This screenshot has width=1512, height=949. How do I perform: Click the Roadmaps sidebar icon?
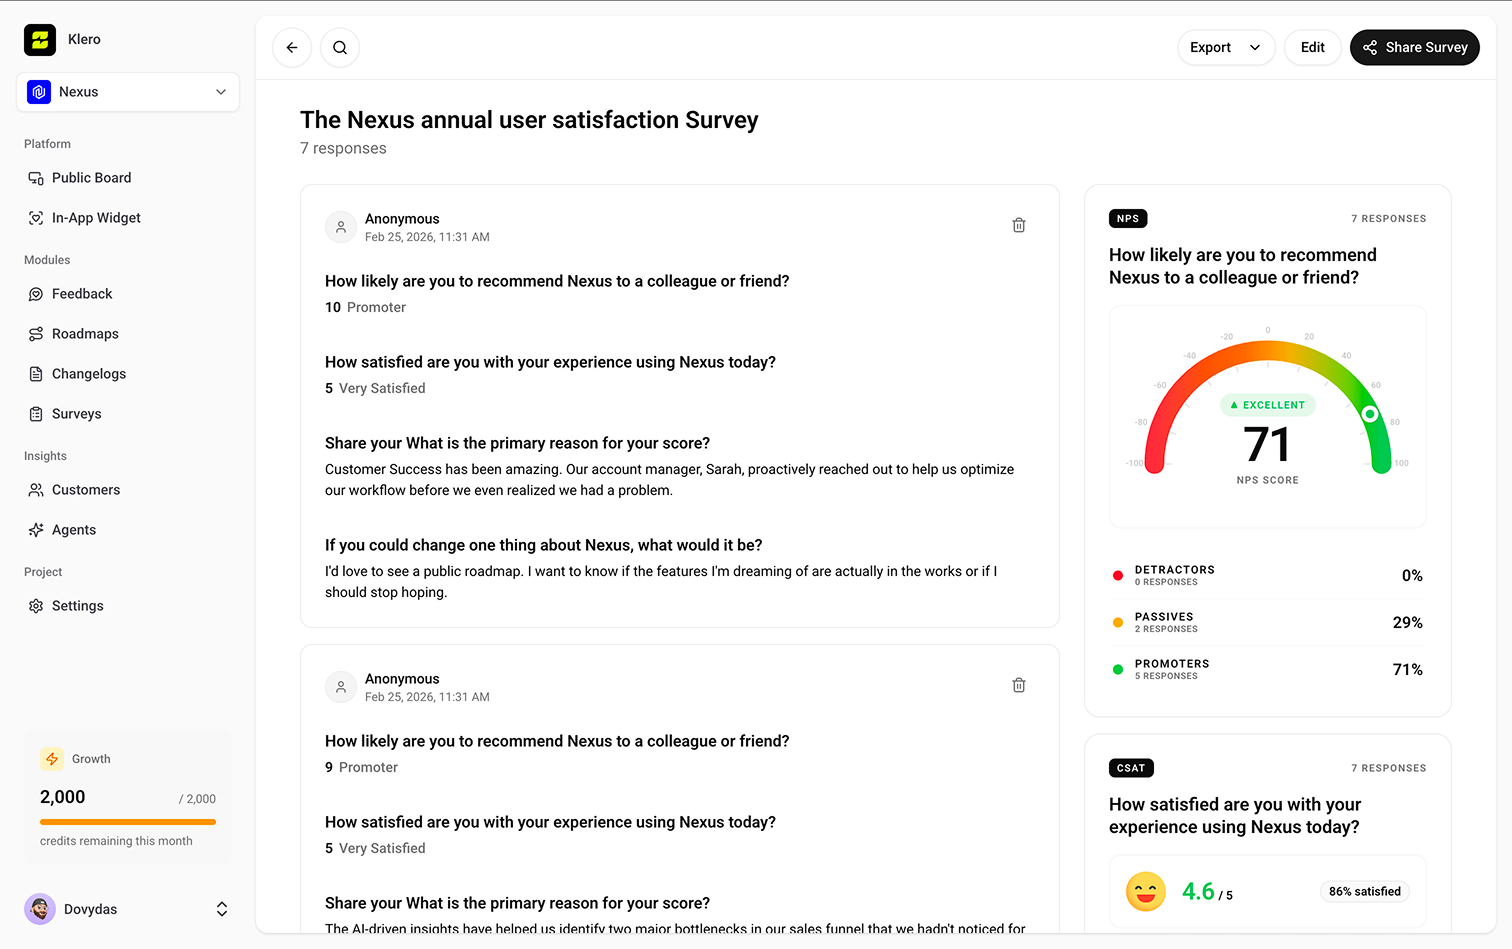[36, 334]
